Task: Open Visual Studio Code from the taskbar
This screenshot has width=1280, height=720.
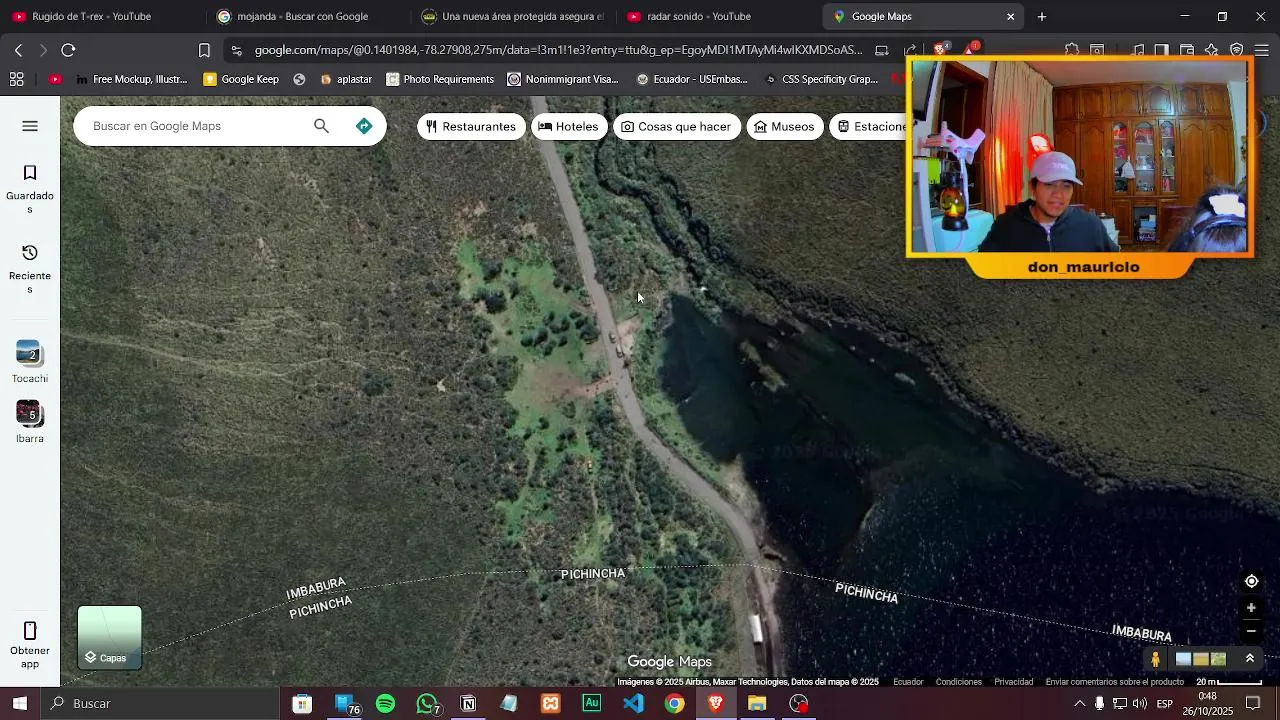Action: (x=633, y=704)
